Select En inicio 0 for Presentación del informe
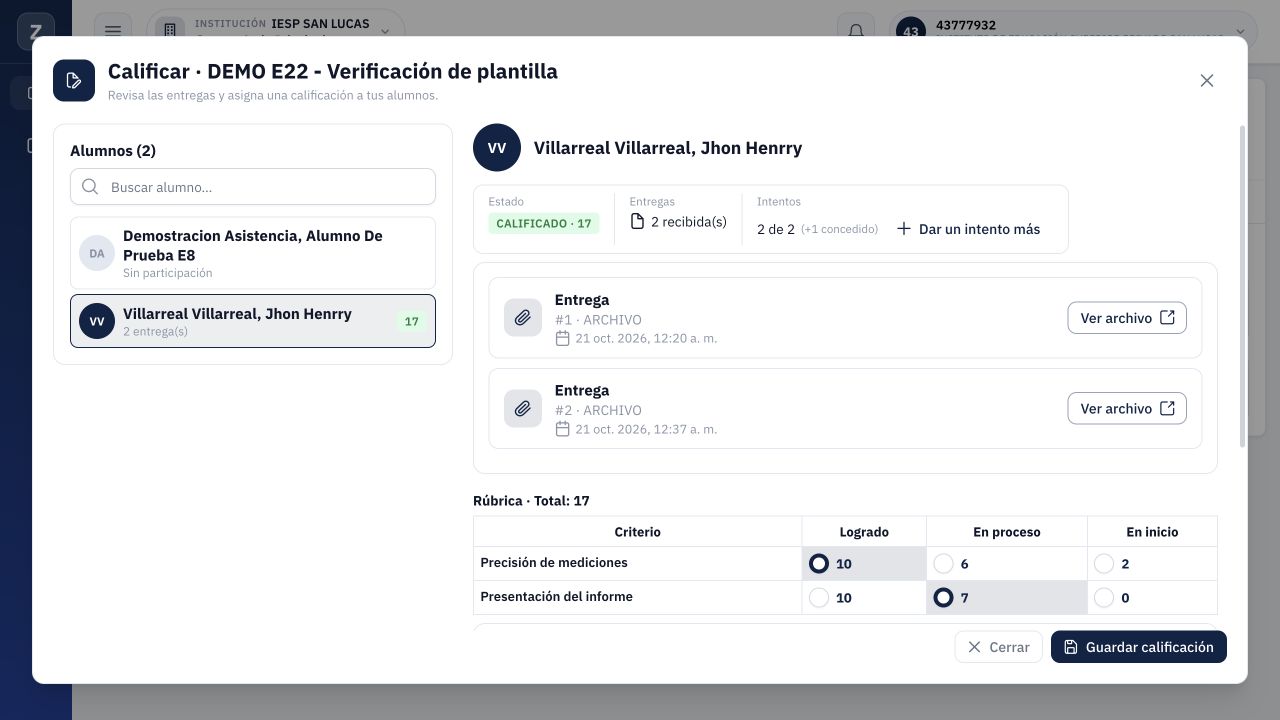 1104,598
